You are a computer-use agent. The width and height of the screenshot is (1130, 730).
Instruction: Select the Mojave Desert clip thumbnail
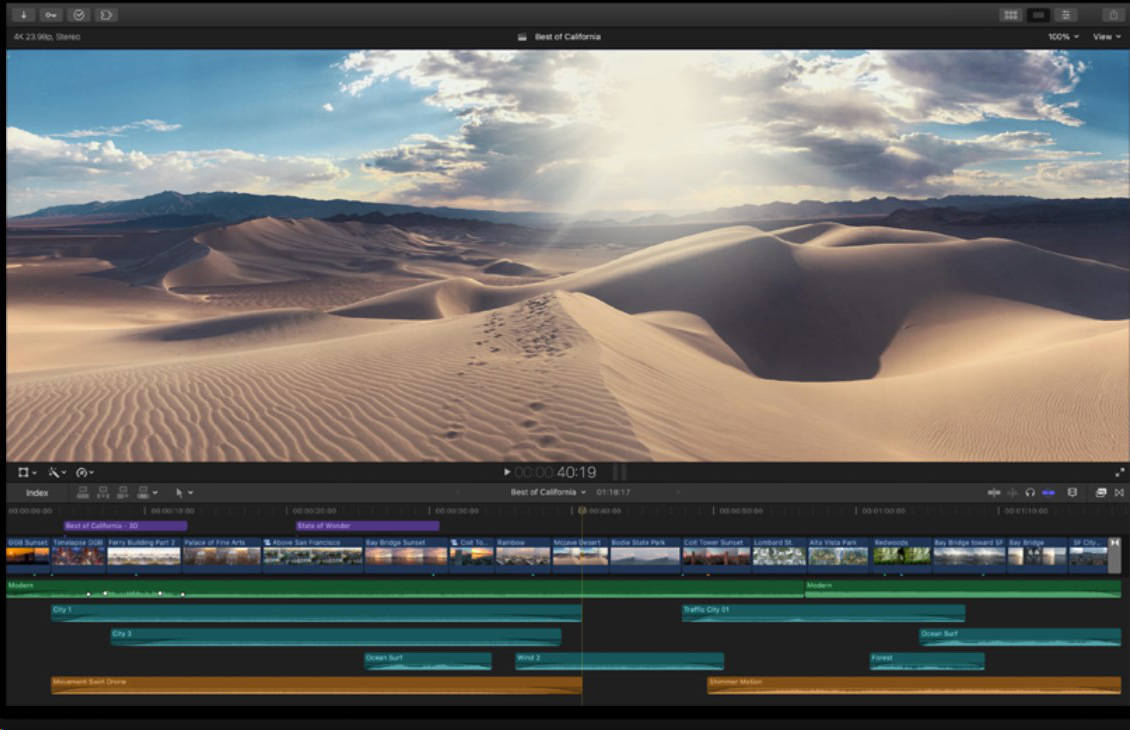580,555
